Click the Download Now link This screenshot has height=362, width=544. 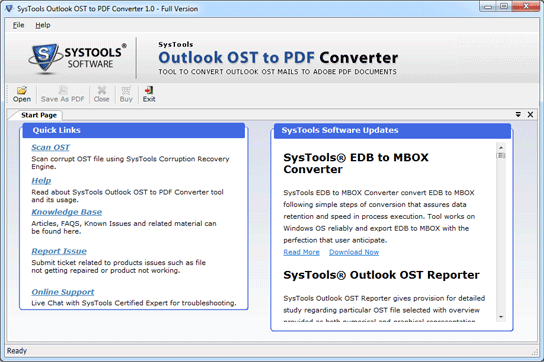354,252
